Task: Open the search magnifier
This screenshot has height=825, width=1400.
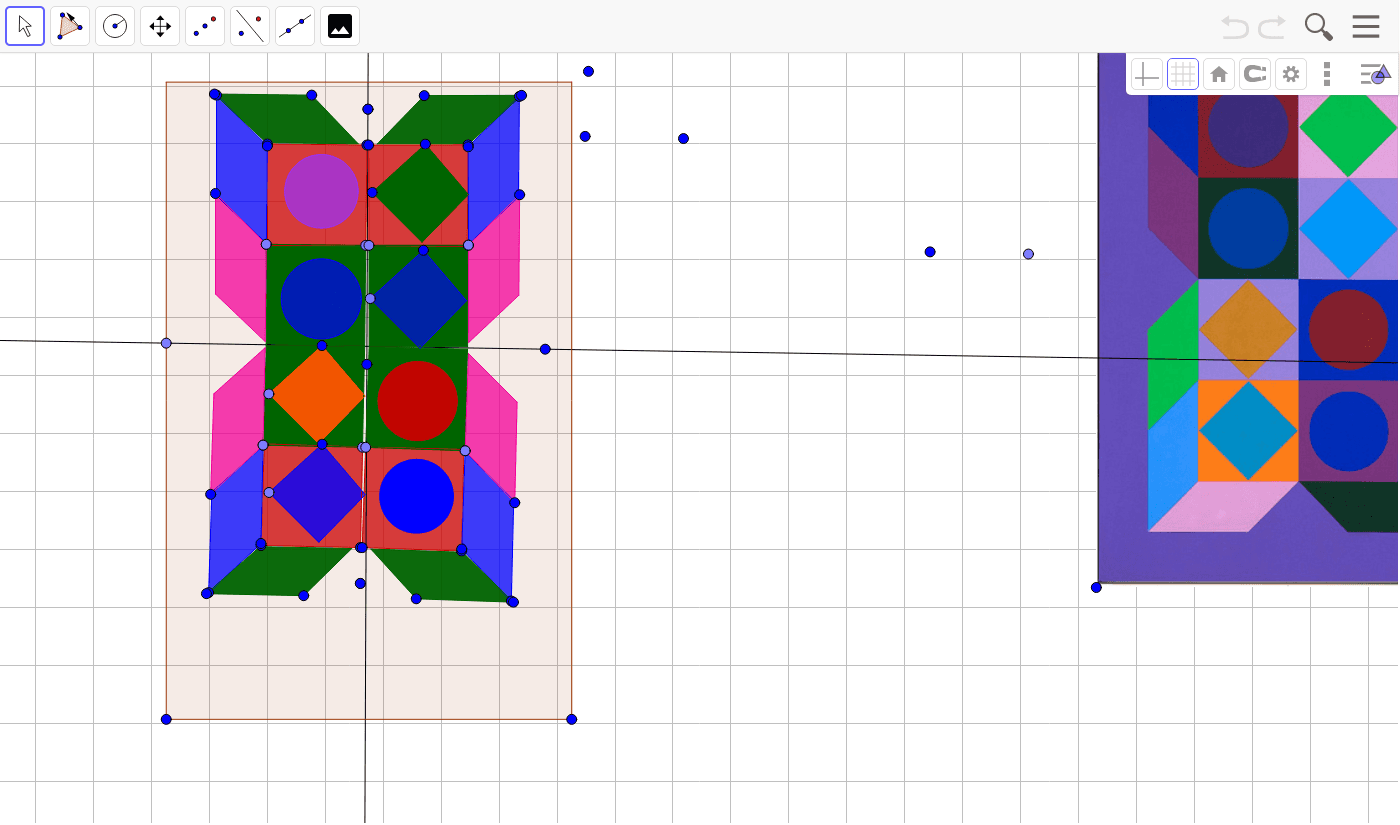Action: 1318,27
